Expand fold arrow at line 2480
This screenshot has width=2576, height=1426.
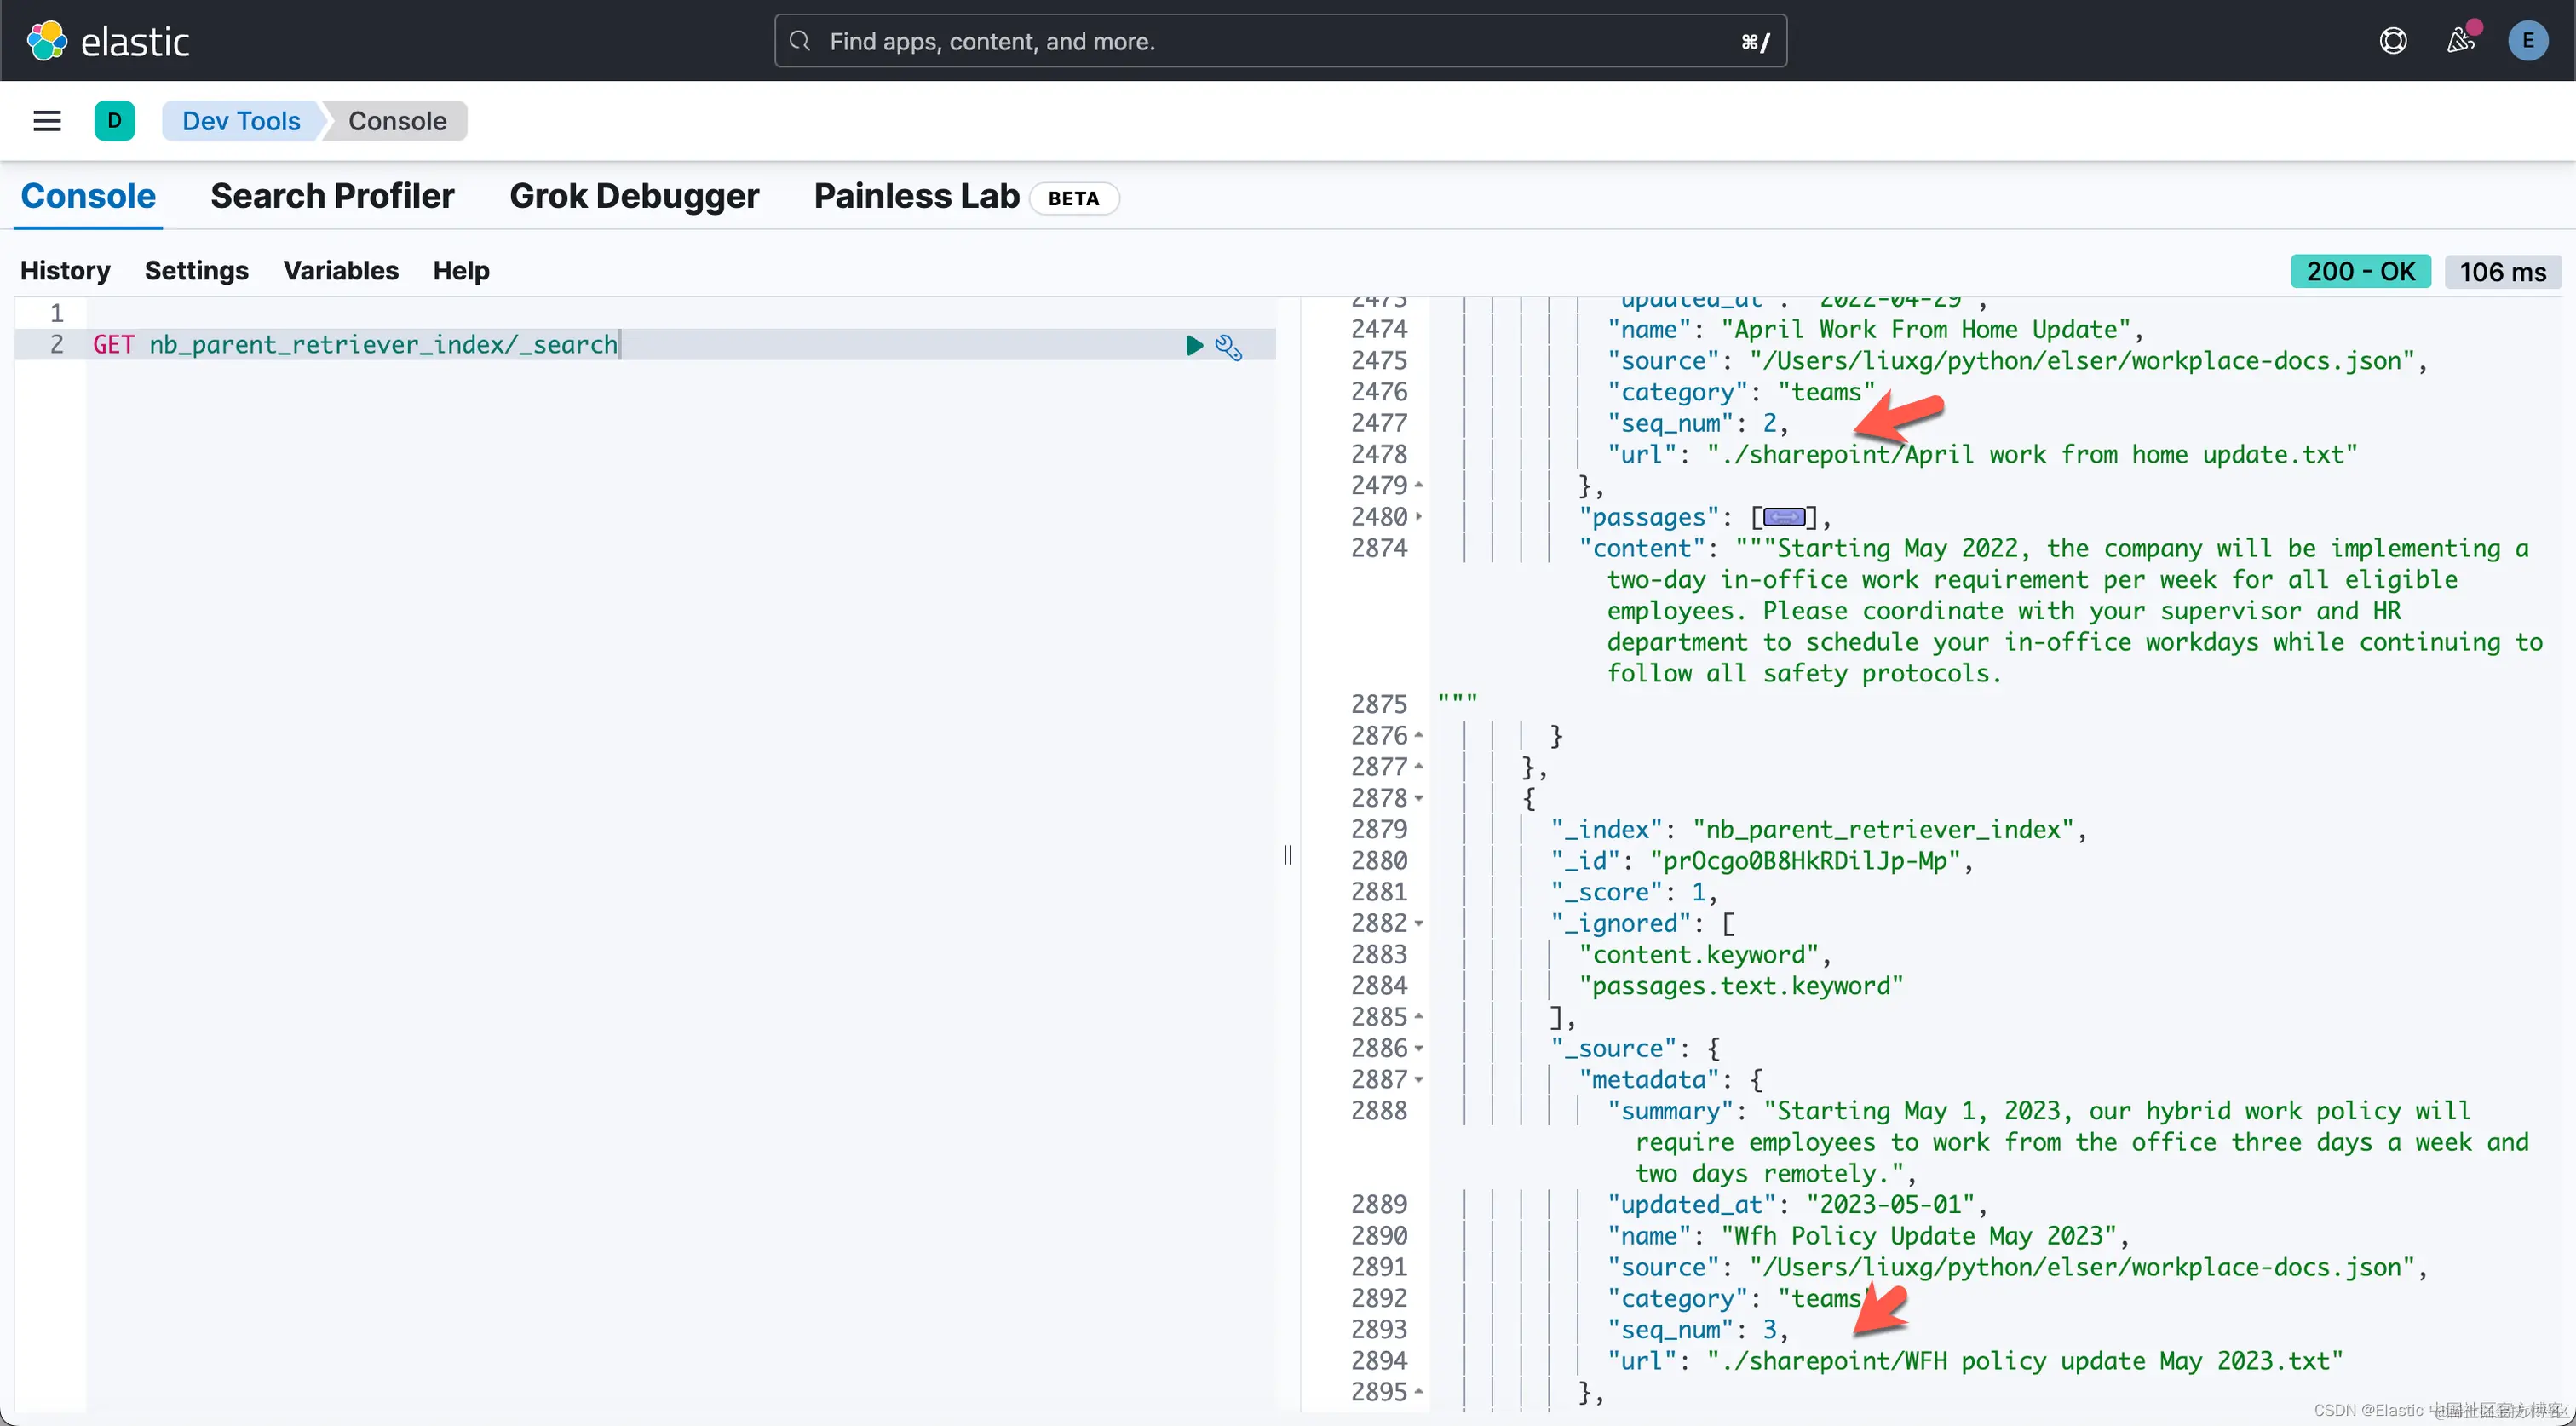coord(1418,517)
